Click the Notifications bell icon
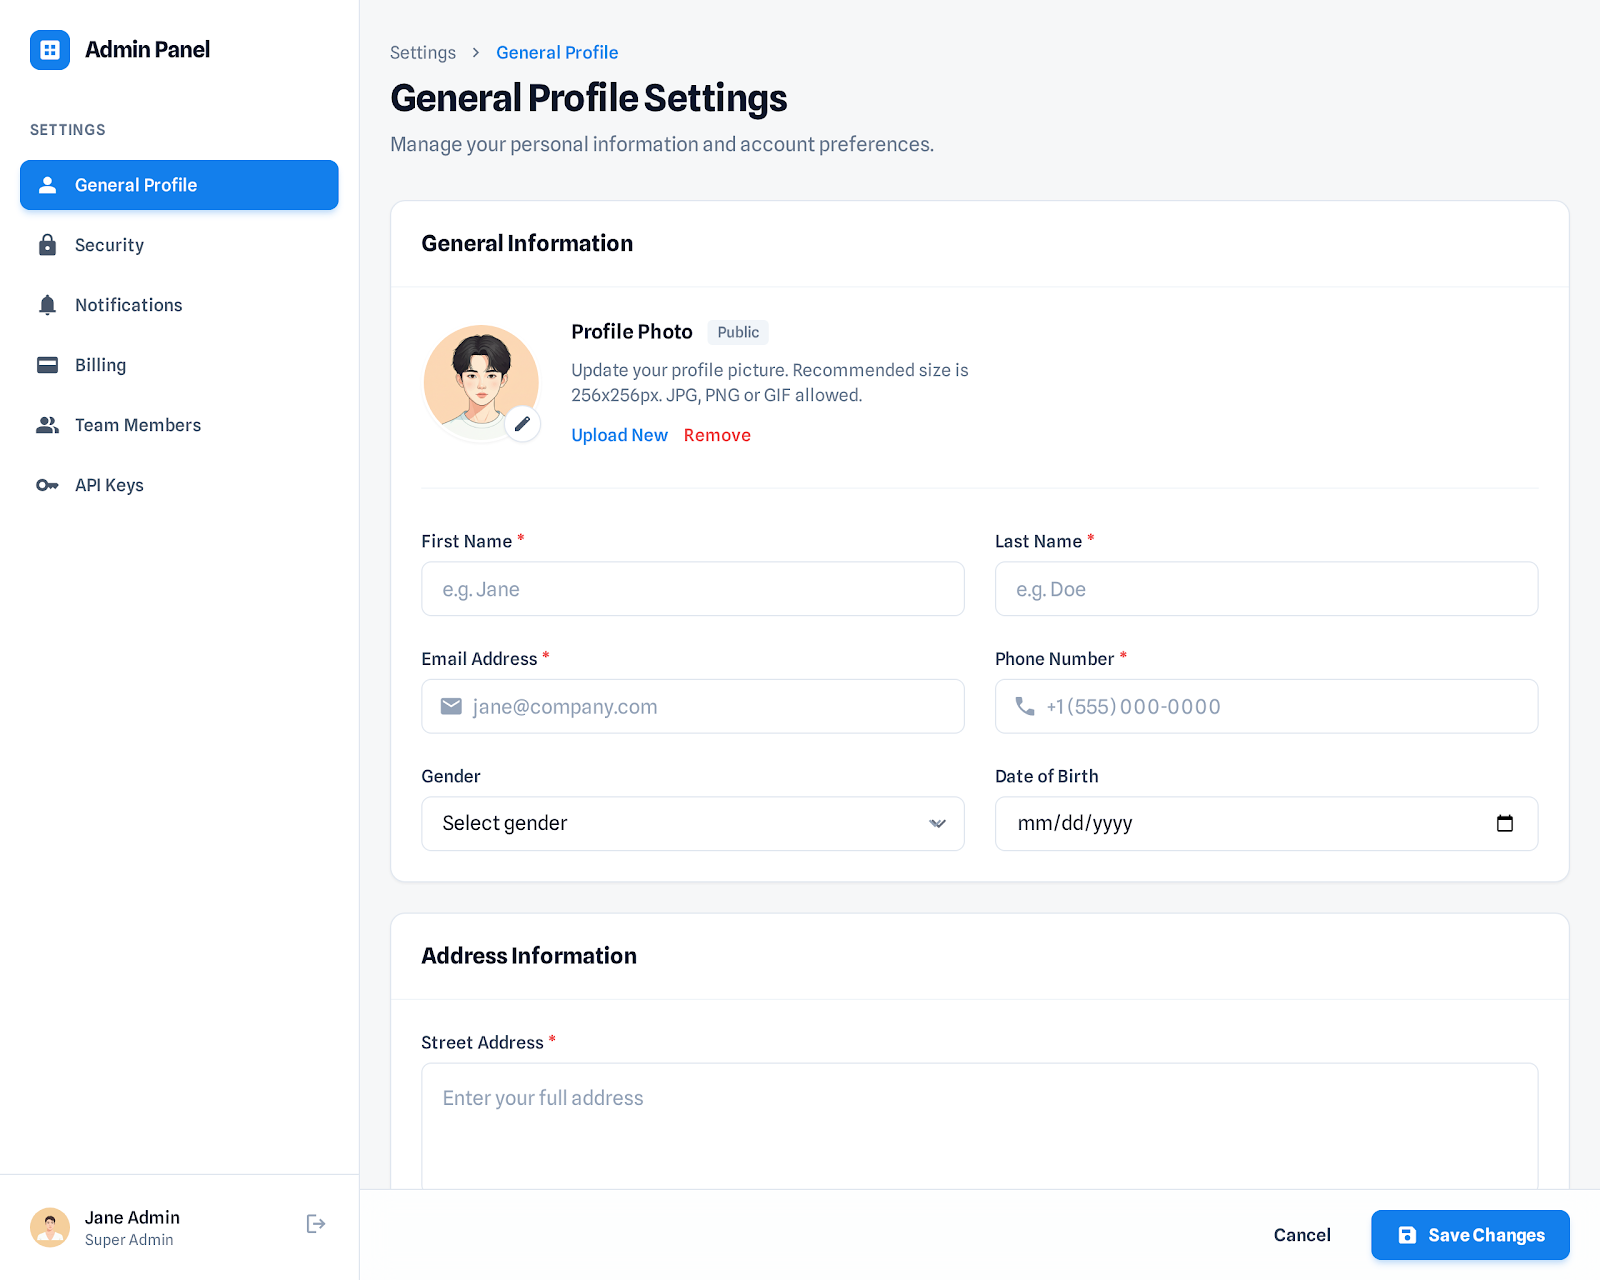Viewport: 1600px width, 1280px height. point(47,305)
